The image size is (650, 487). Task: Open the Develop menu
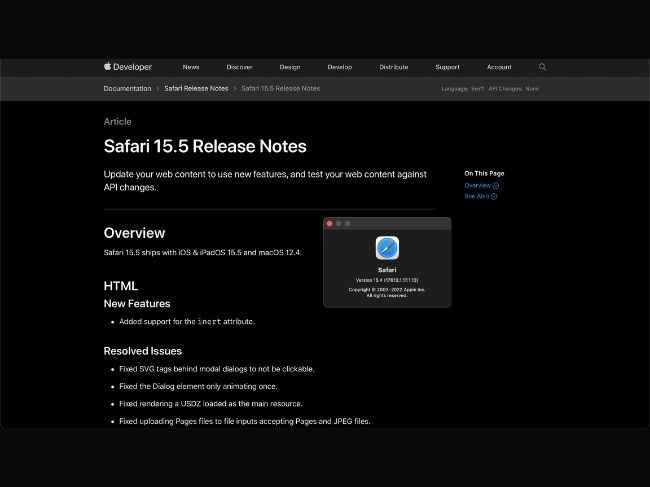(x=340, y=67)
